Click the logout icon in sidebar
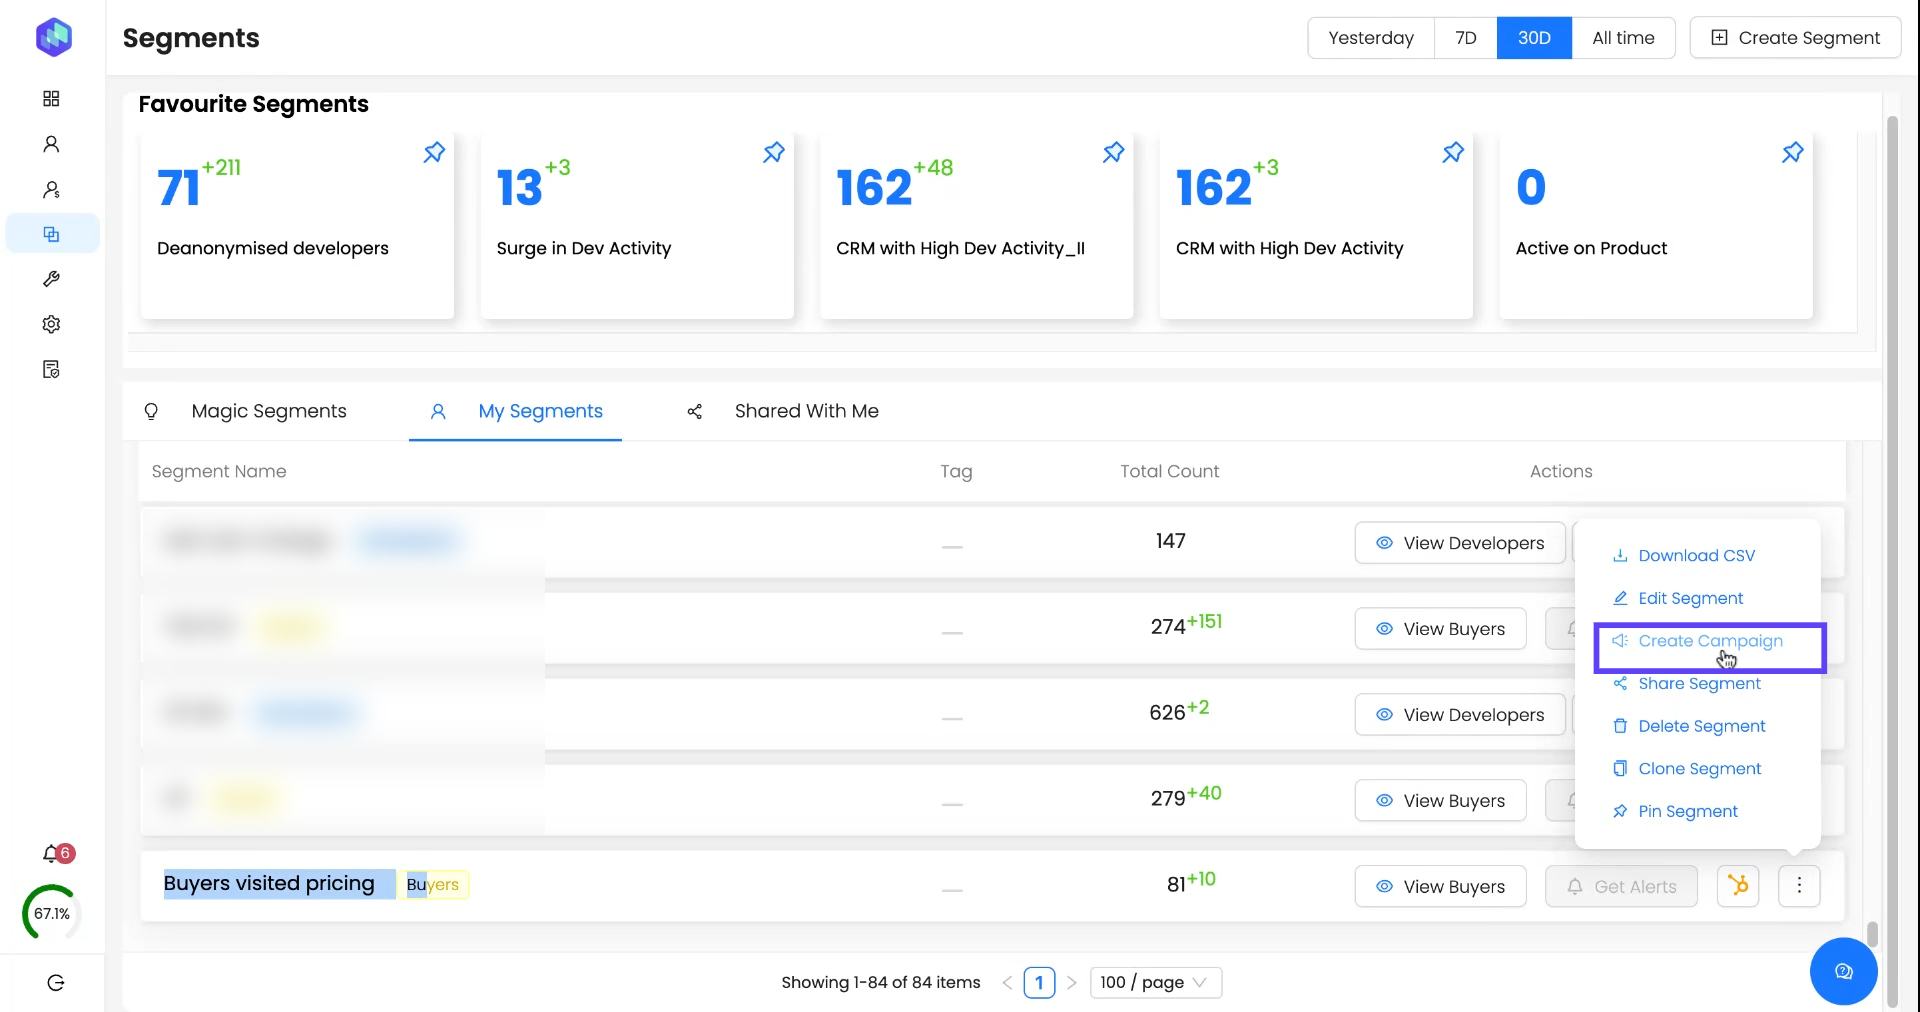The image size is (1920, 1012). coord(56,983)
